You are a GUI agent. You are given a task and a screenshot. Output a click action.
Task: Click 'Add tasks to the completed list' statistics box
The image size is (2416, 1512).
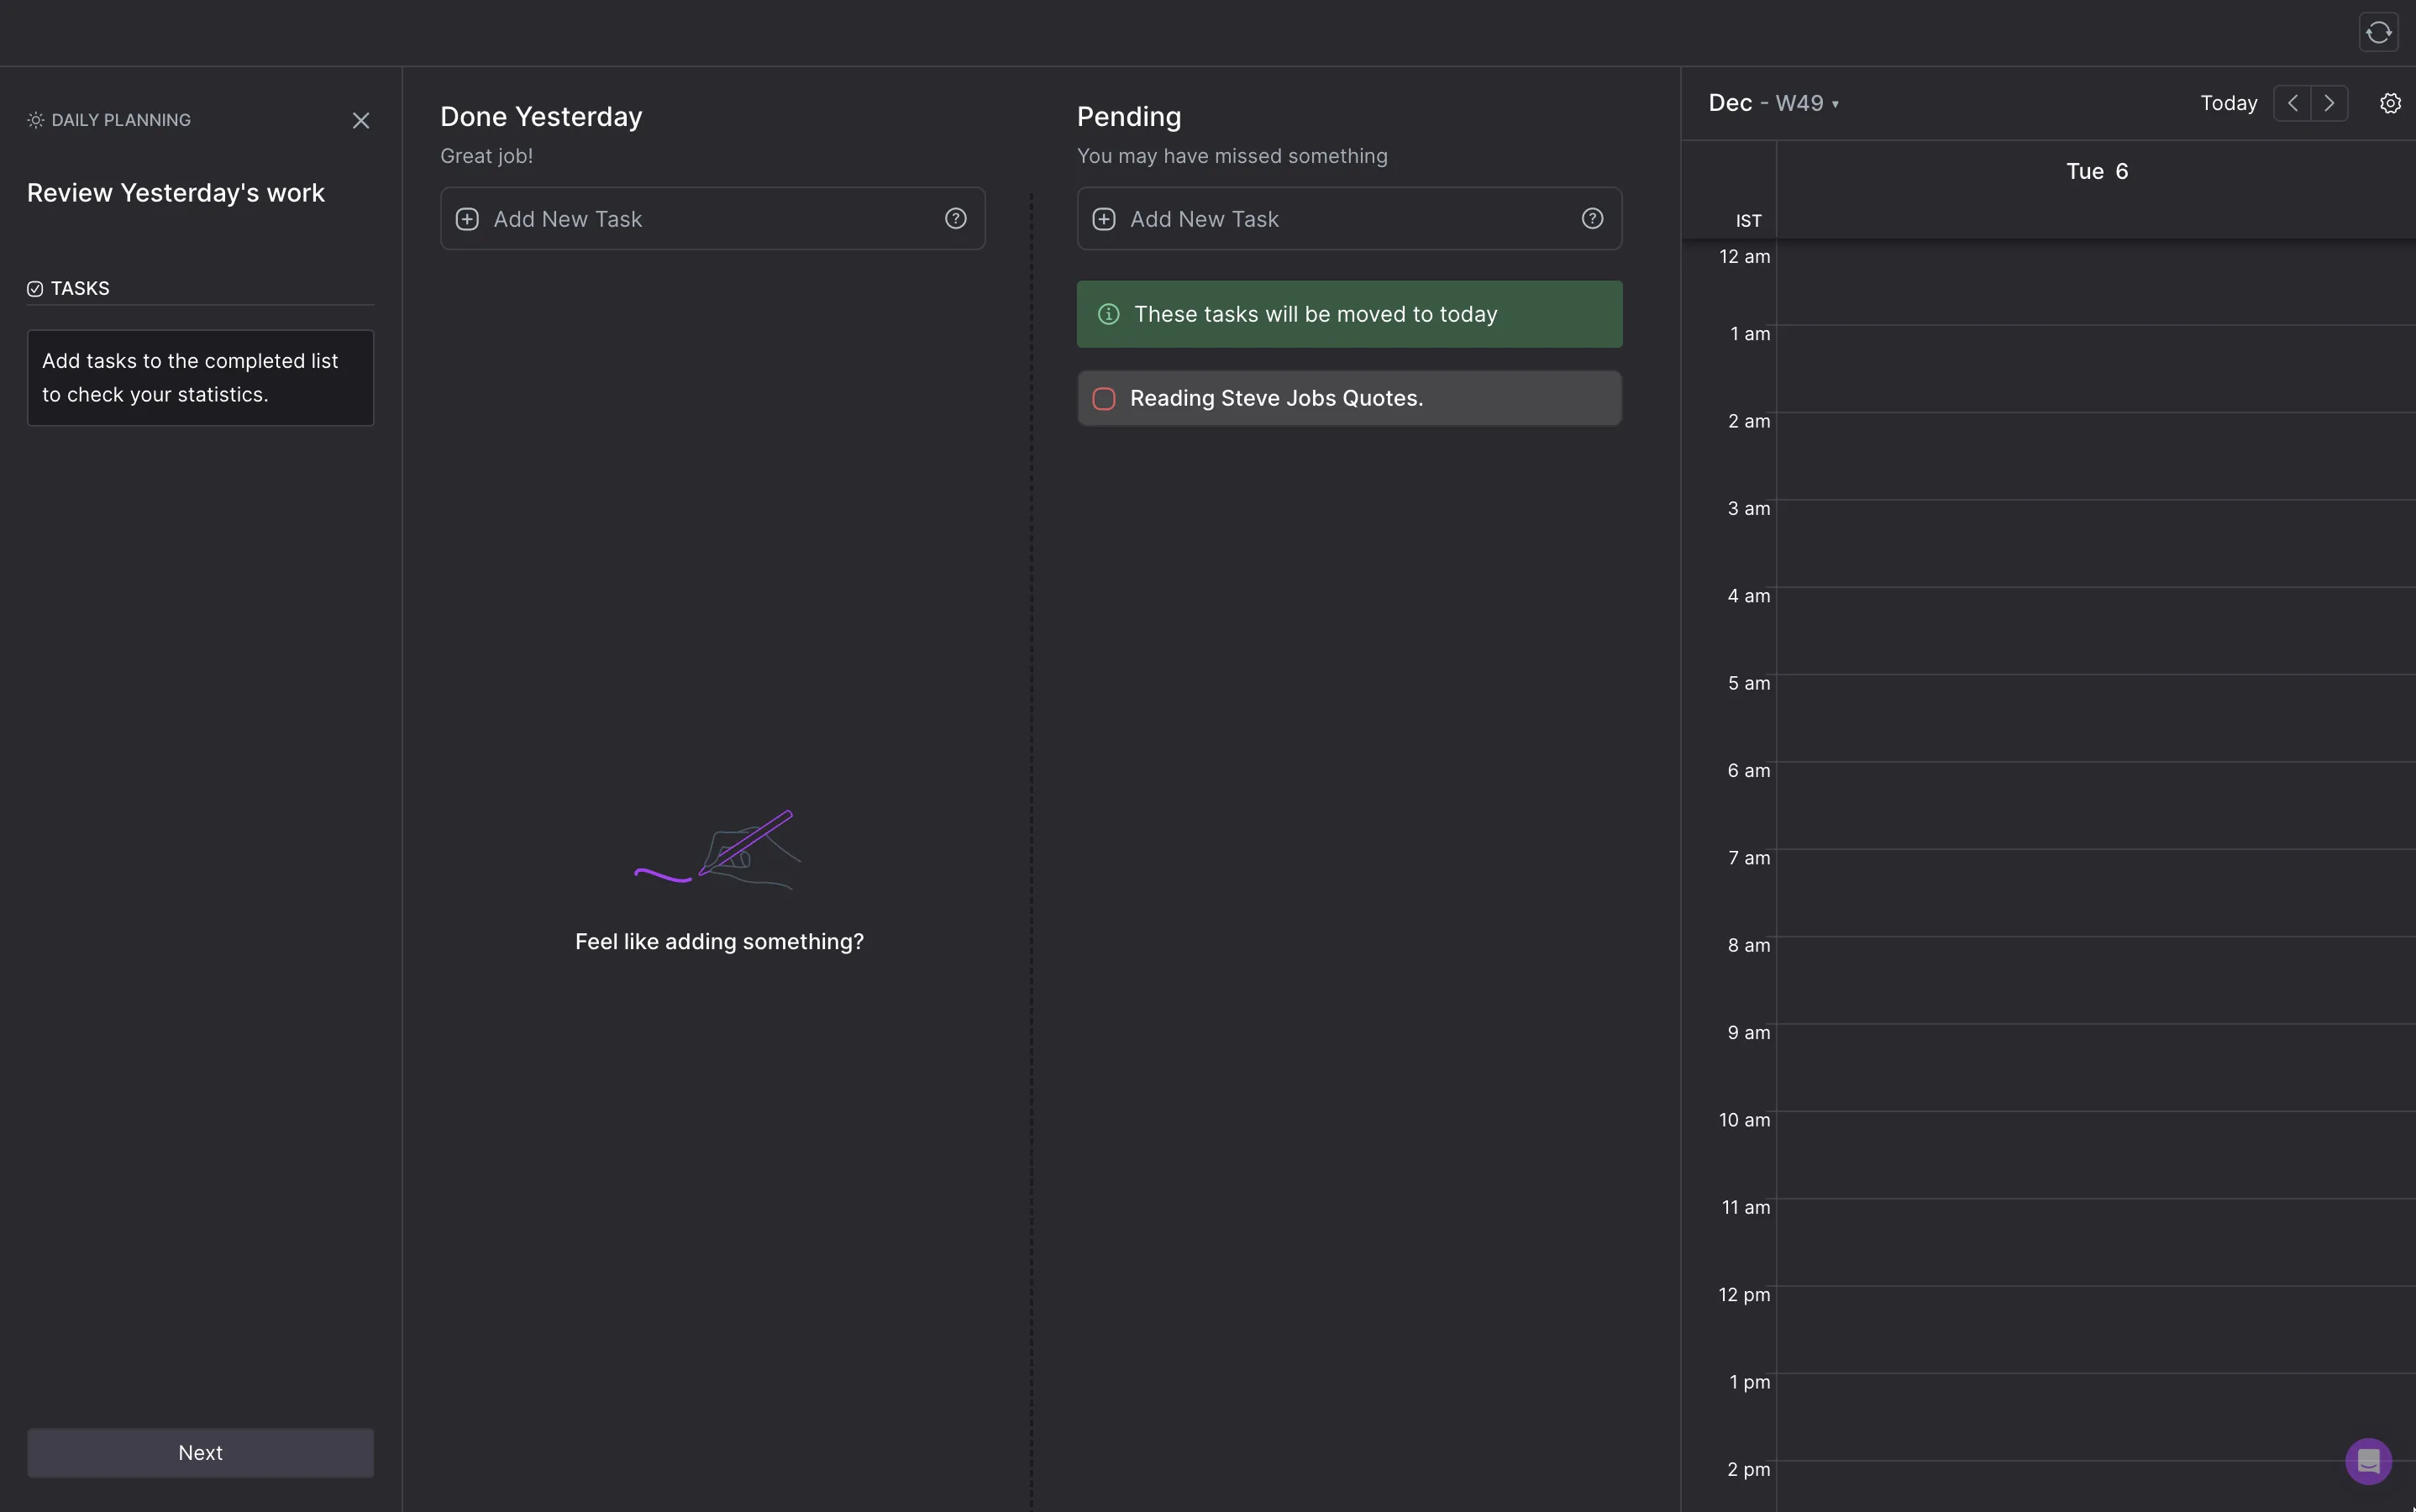coord(200,378)
